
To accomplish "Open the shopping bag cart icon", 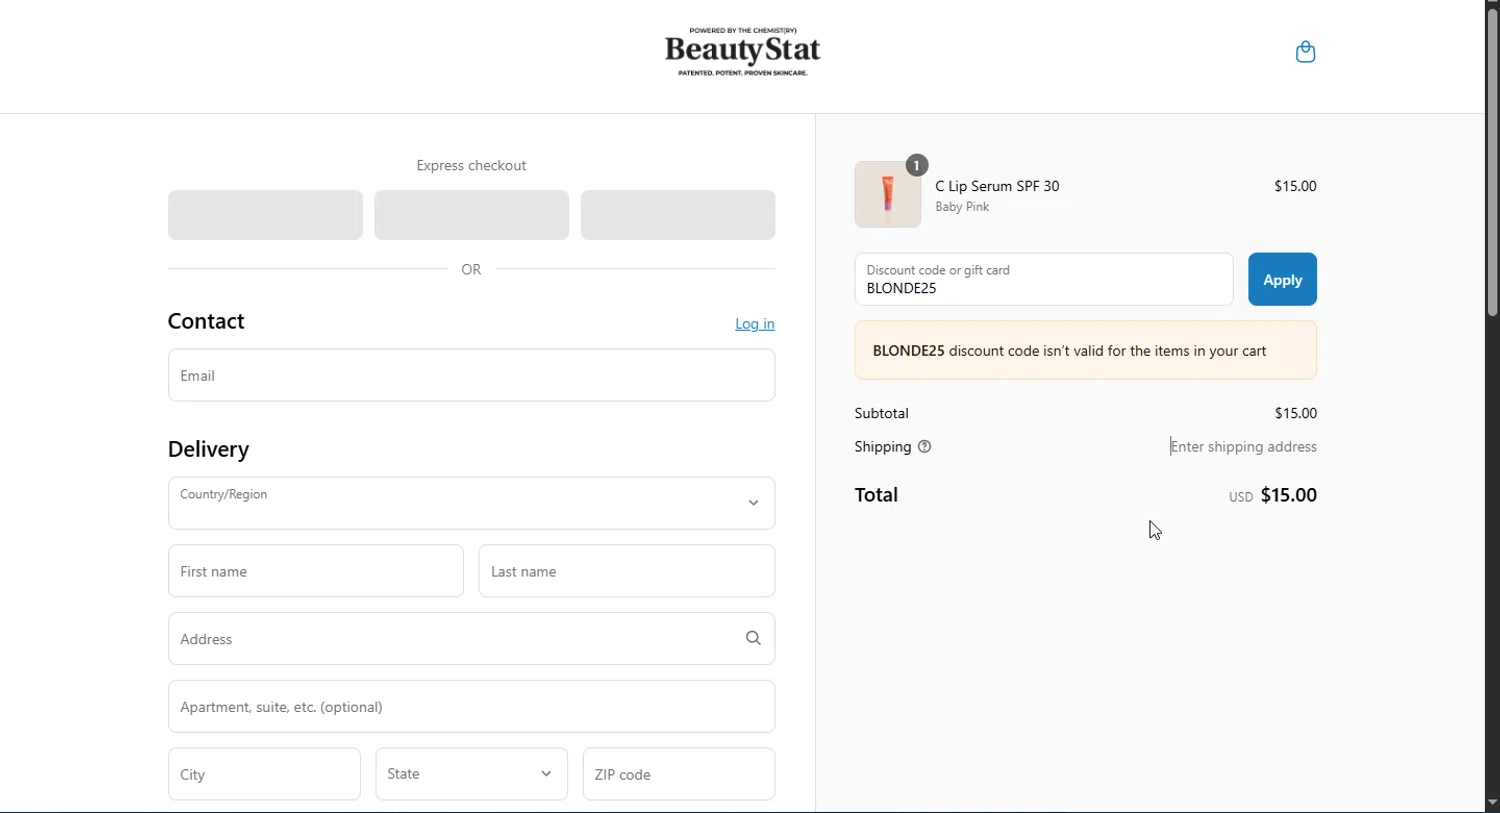I will 1305,52.
